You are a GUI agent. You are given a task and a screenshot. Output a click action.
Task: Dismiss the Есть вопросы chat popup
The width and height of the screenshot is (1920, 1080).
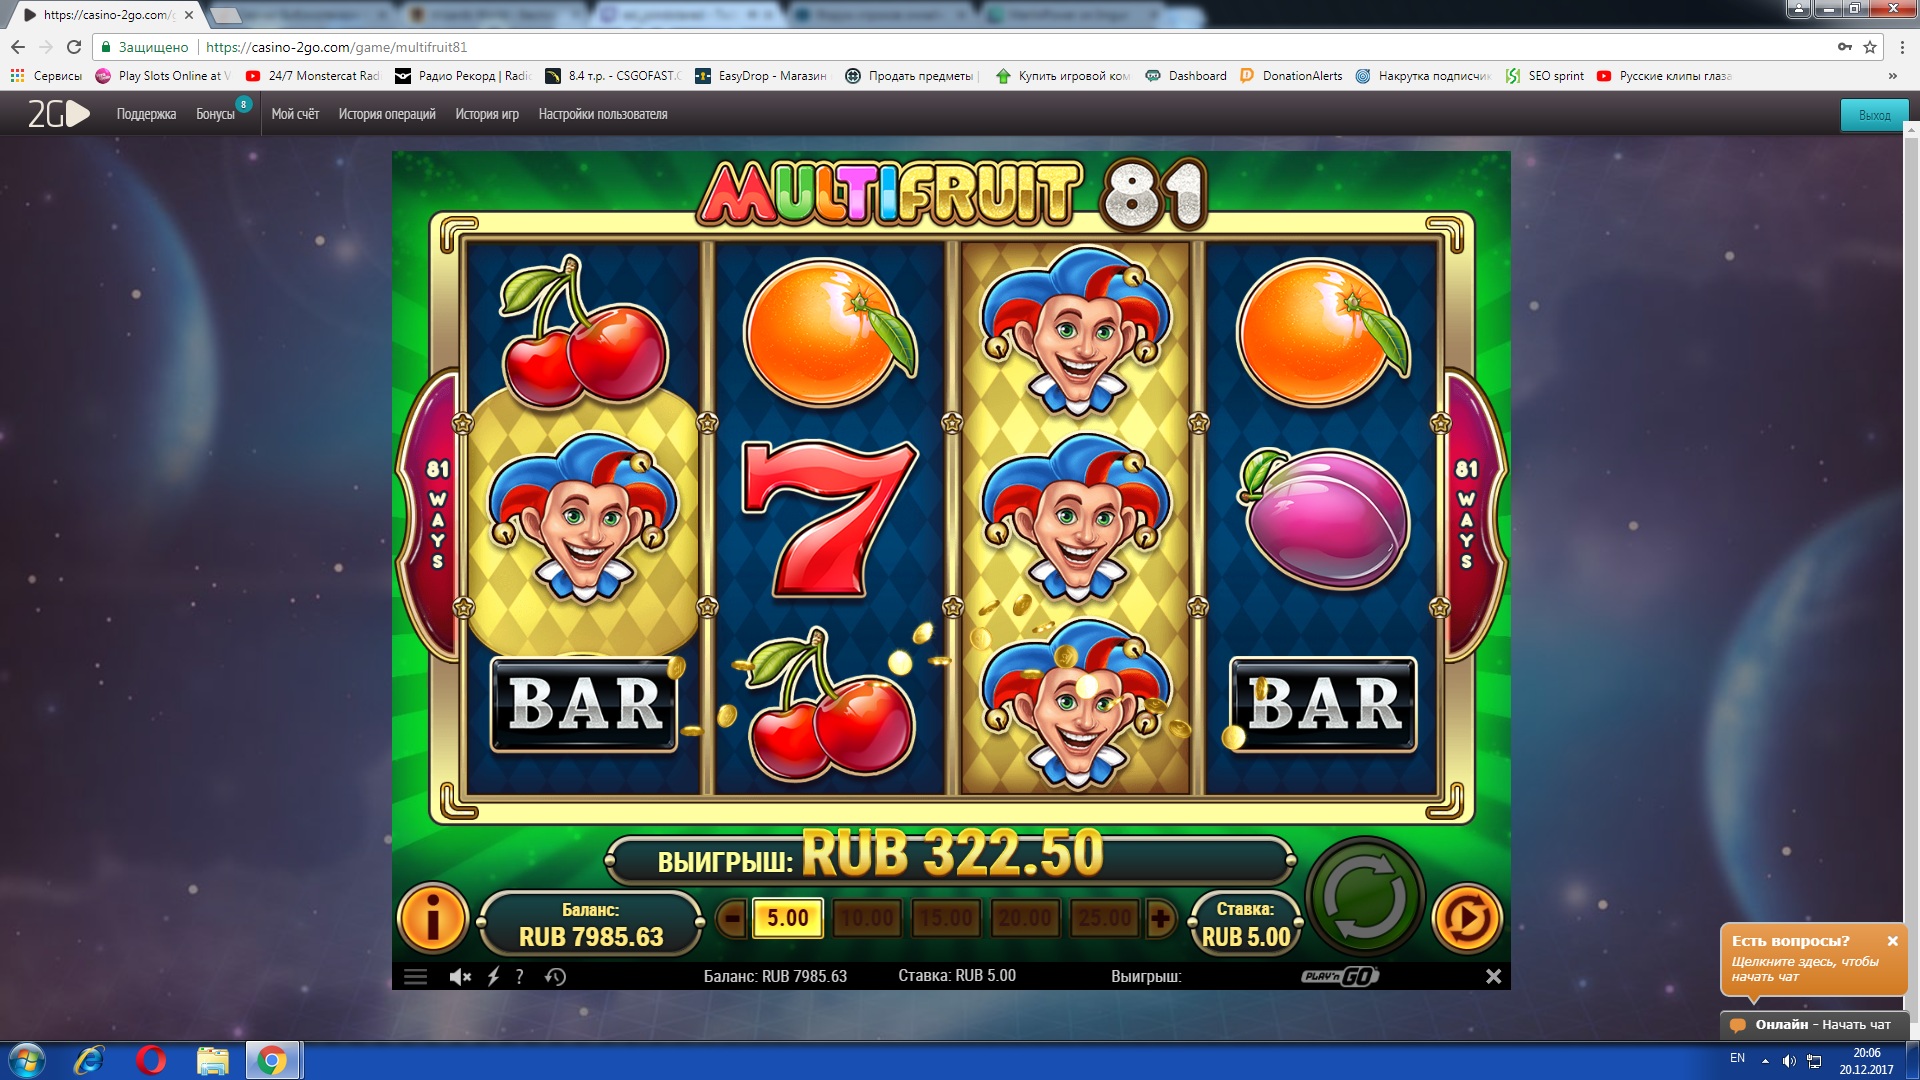point(1892,941)
